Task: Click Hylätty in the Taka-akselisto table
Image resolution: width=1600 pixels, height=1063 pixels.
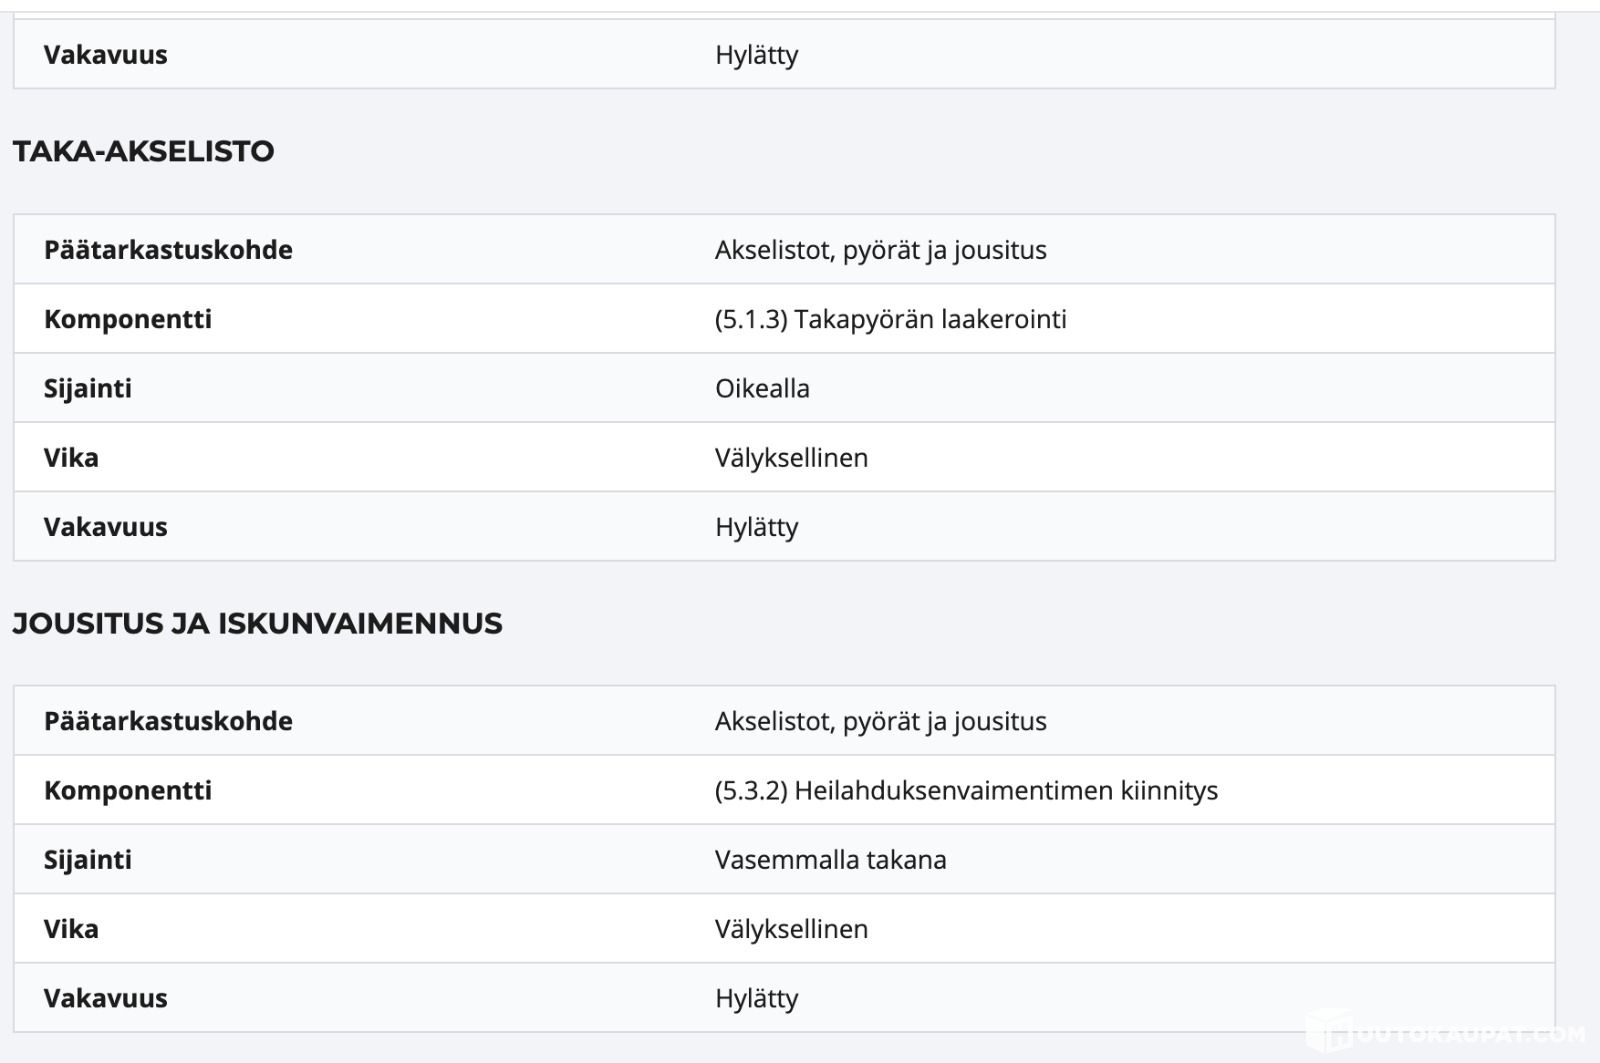Action: [756, 526]
